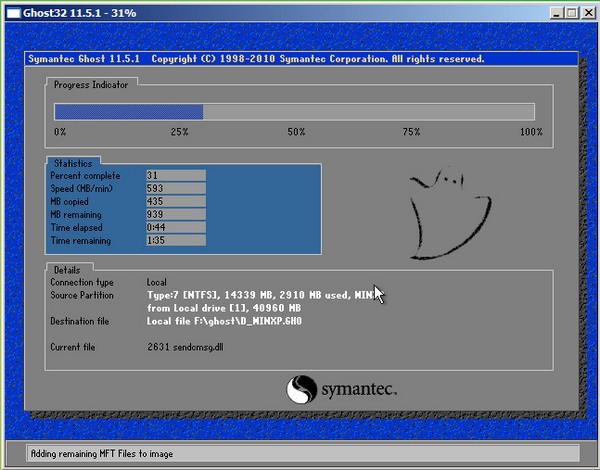Click the Symantec Ghost 11.5.1 copyright header
The image size is (600, 470).
pyautogui.click(x=255, y=59)
